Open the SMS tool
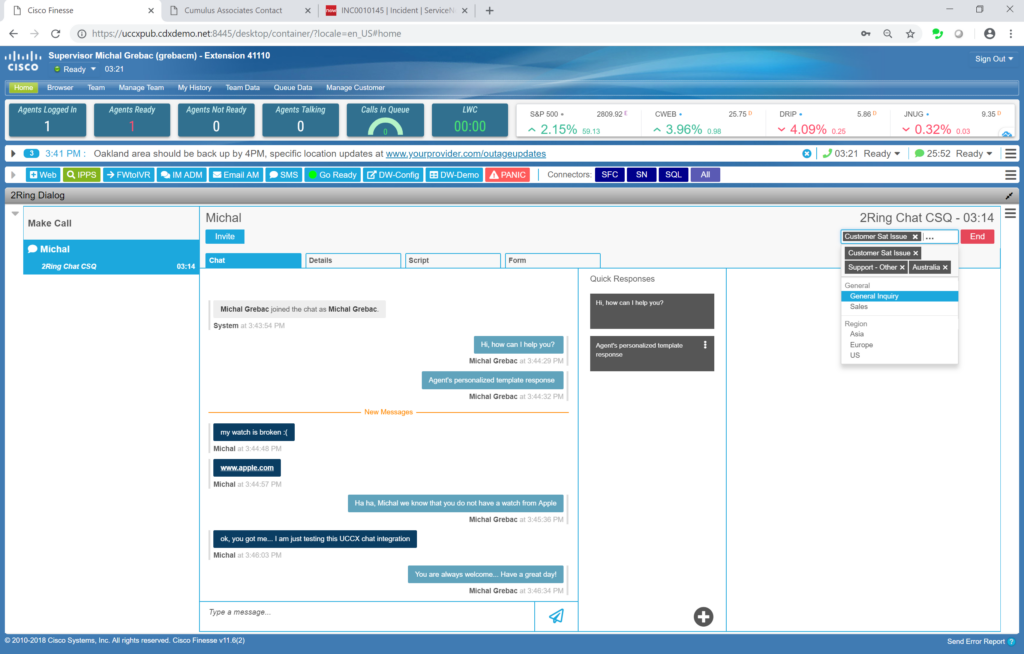Viewport: 1024px width, 654px height. point(283,173)
